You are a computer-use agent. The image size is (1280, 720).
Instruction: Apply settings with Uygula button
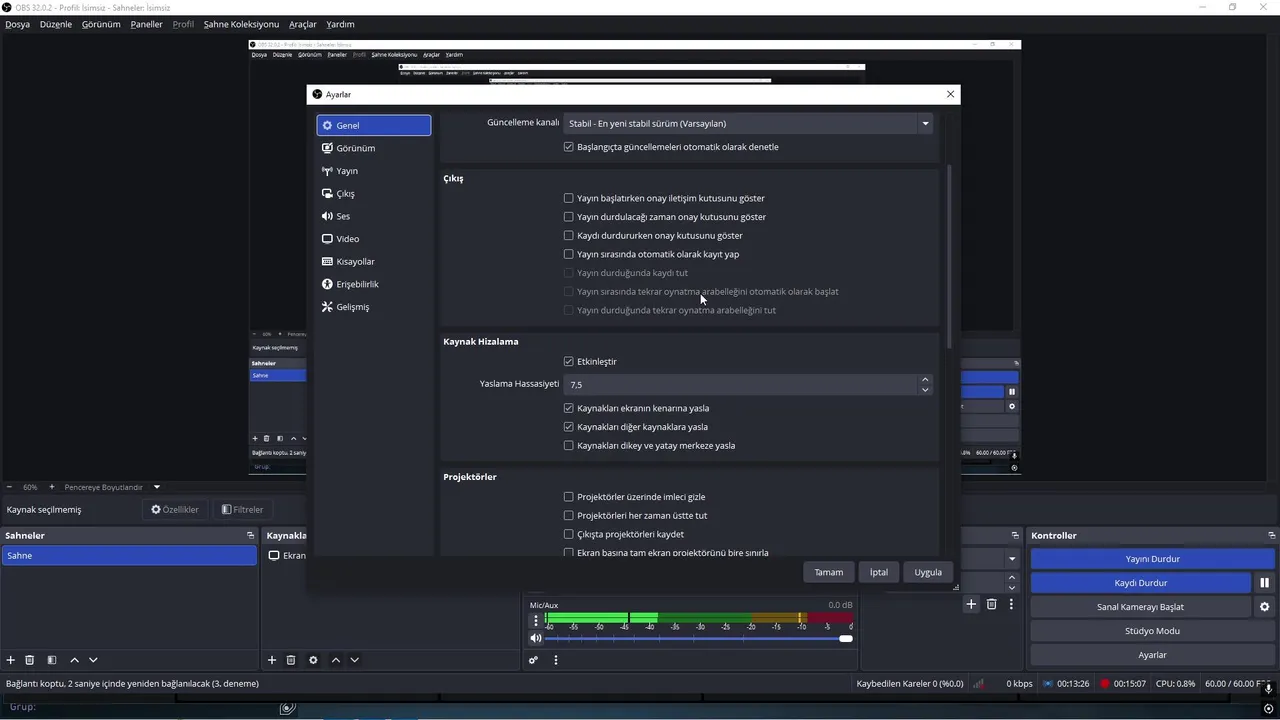(x=928, y=572)
